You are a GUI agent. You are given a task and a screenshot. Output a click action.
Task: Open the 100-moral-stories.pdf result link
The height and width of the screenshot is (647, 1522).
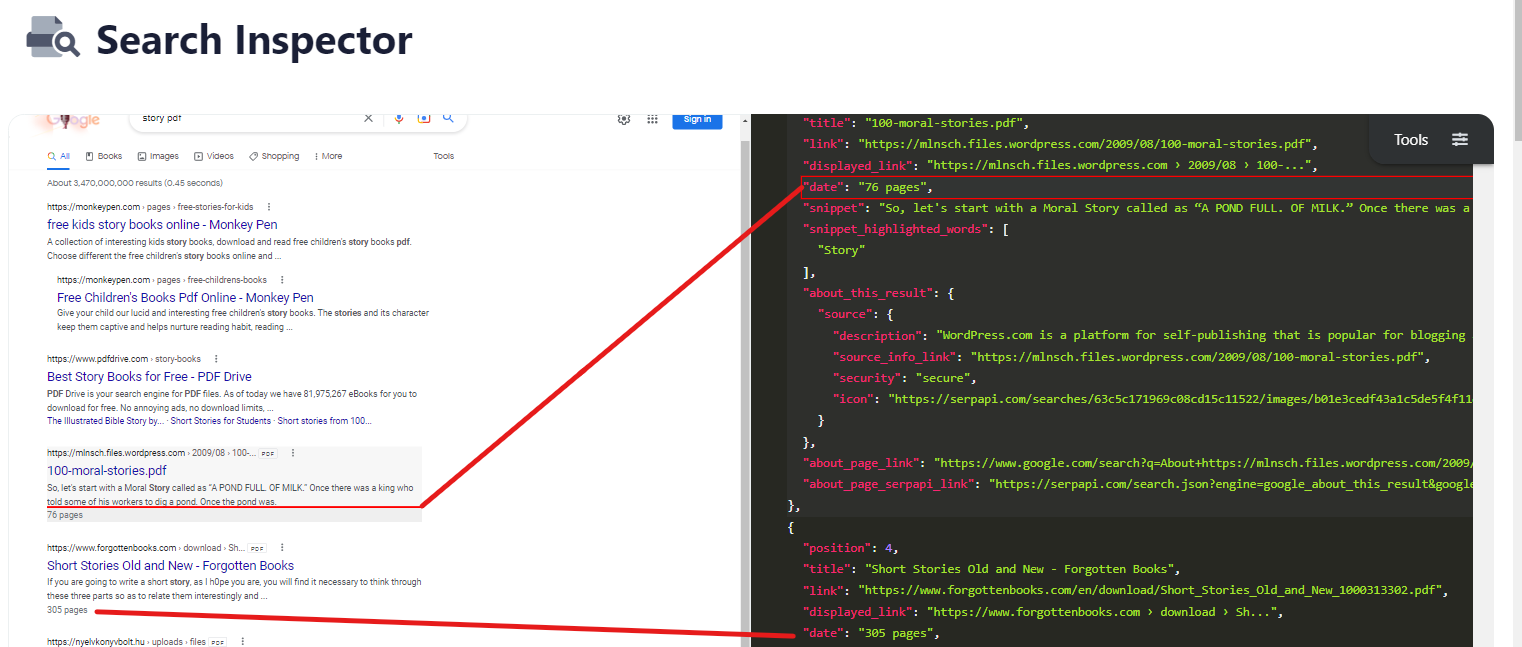coord(106,470)
